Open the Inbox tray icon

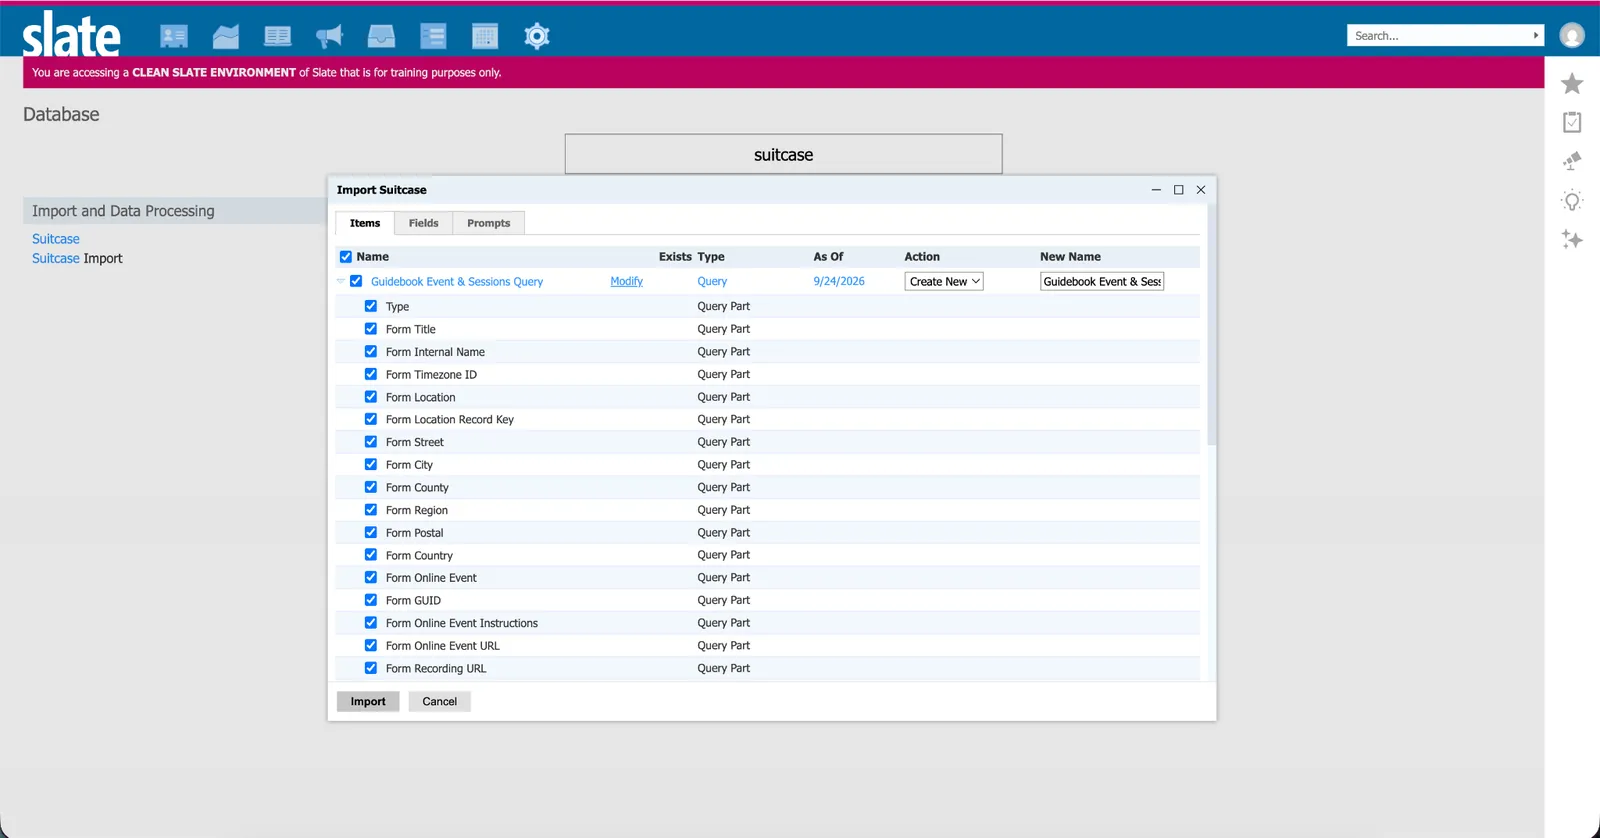click(381, 37)
